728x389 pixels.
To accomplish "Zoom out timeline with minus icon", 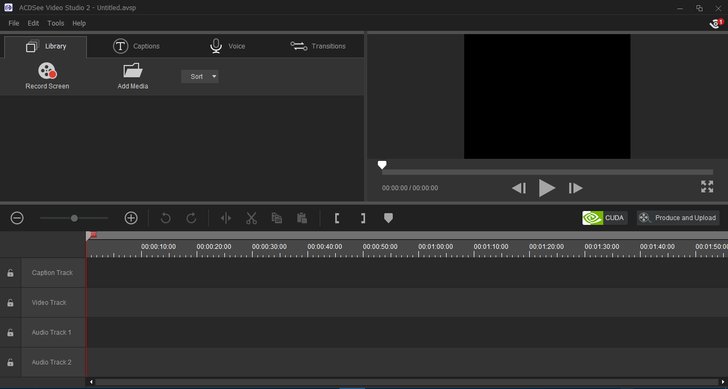I will [17, 218].
